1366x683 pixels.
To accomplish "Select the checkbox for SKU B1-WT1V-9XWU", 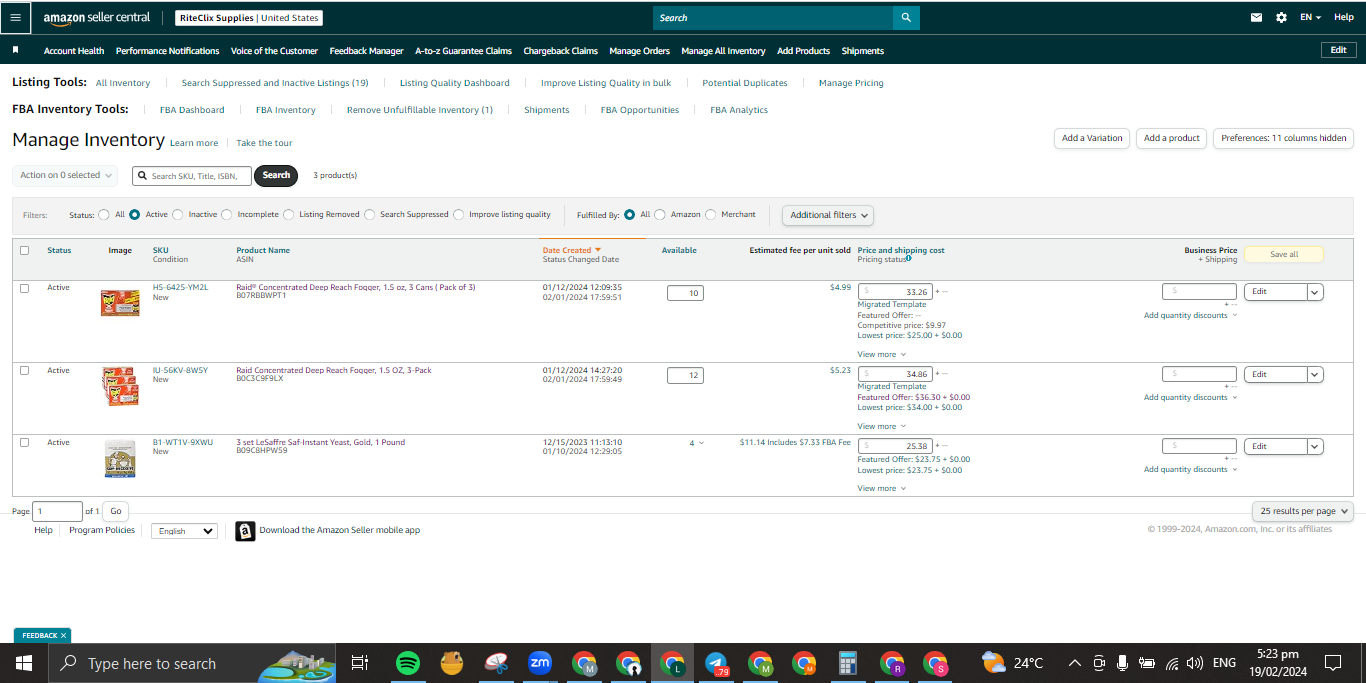I will coord(25,442).
